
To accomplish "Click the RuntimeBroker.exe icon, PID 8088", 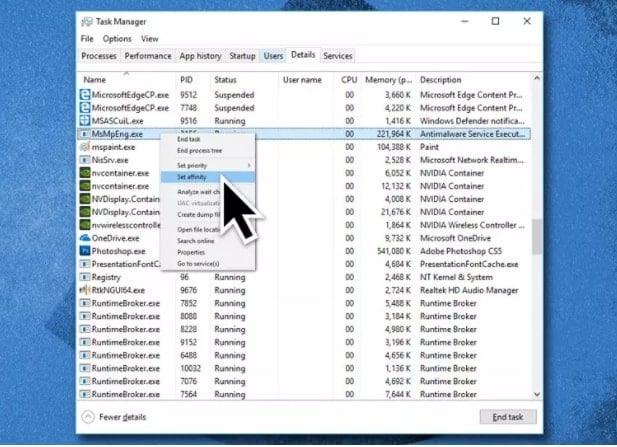I will (x=85, y=316).
